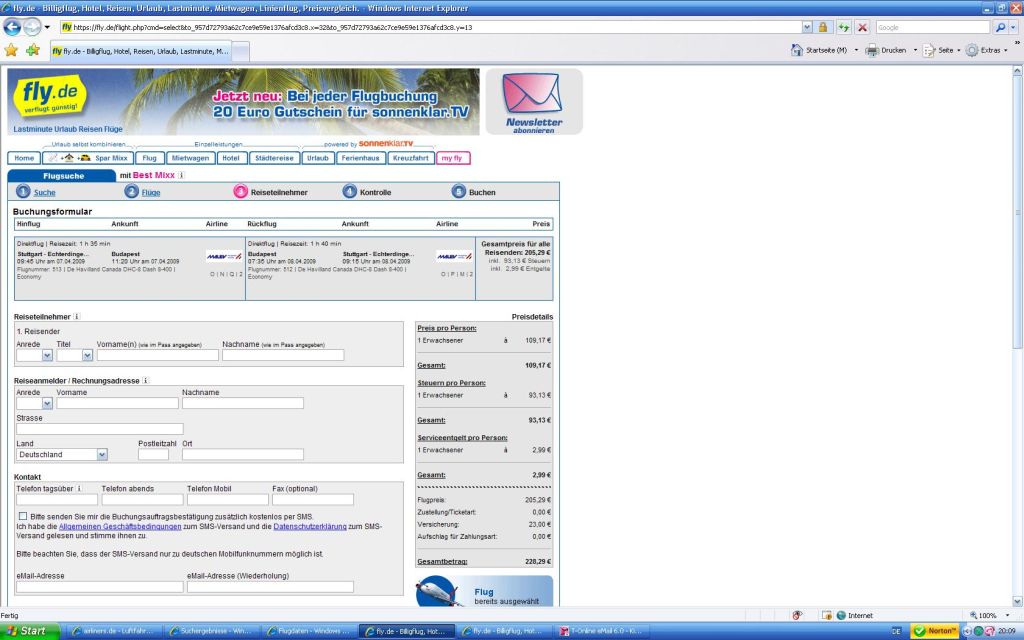Click the security padlock icon in address bar

(x=823, y=27)
